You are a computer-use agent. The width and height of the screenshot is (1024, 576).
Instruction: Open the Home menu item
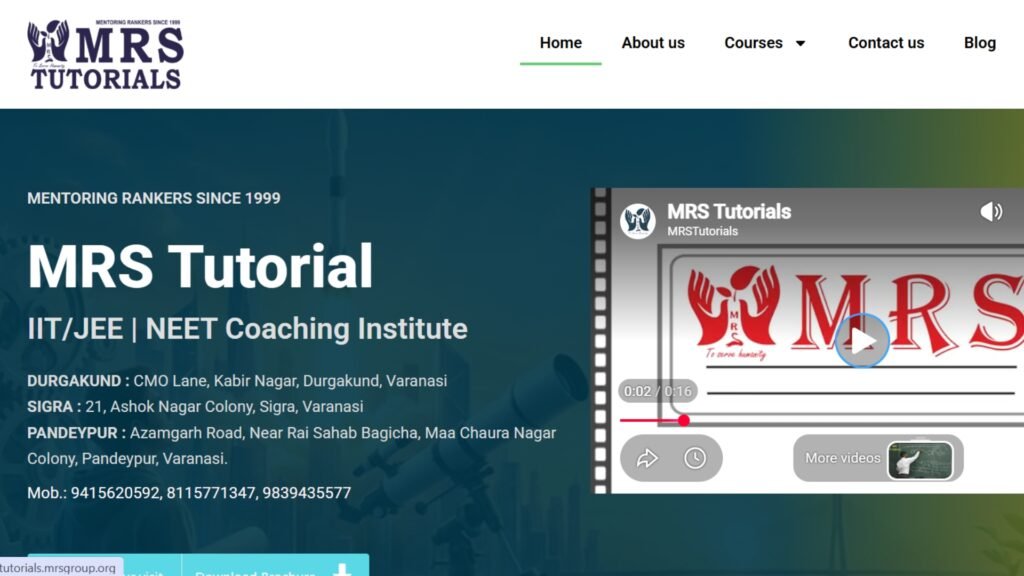point(560,43)
